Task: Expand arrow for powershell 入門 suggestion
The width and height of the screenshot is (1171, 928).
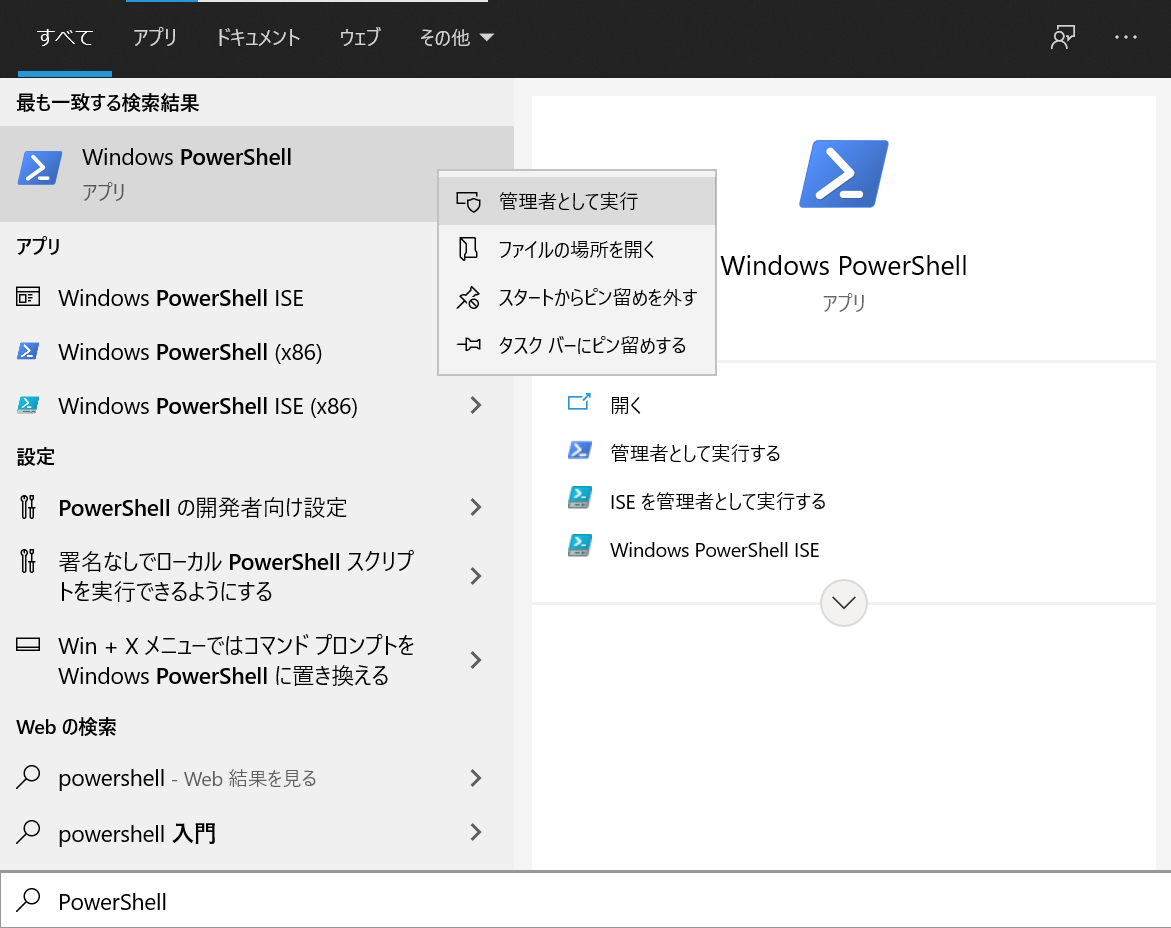Action: pos(476,832)
